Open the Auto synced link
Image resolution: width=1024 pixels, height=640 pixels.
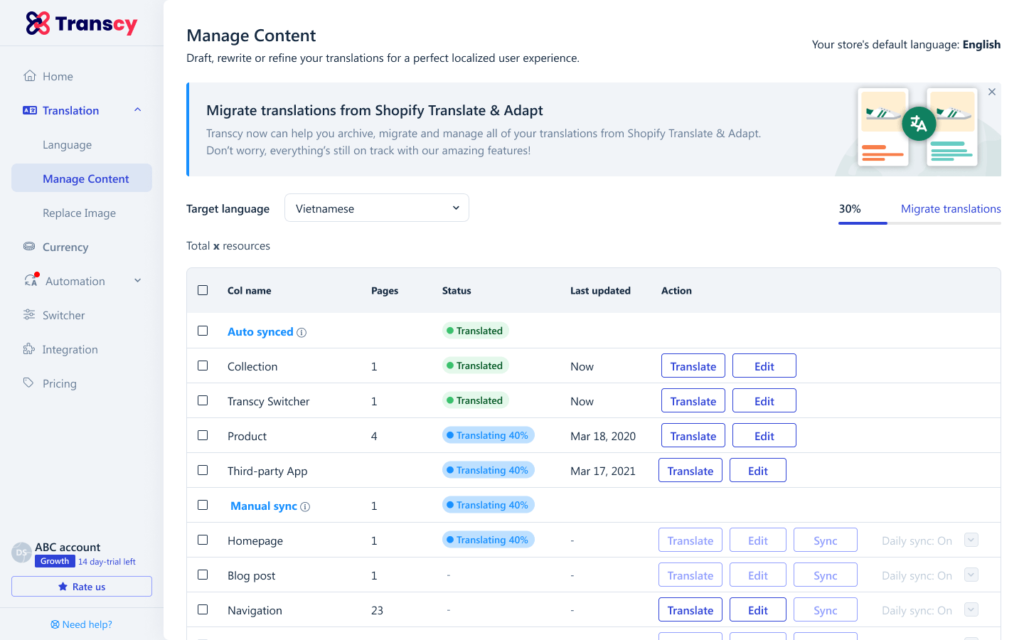tap(260, 332)
